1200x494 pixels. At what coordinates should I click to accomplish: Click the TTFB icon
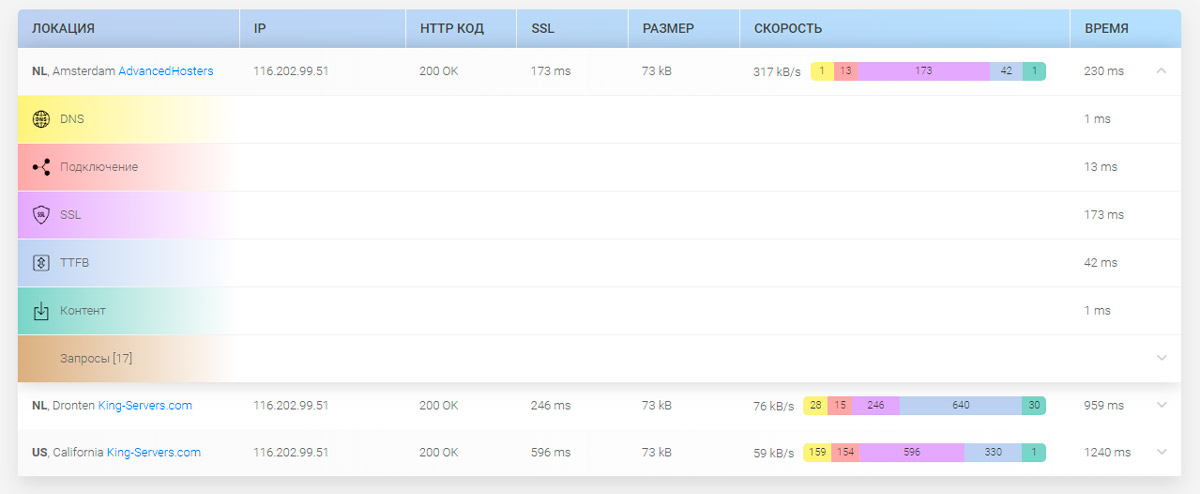pyautogui.click(x=41, y=263)
